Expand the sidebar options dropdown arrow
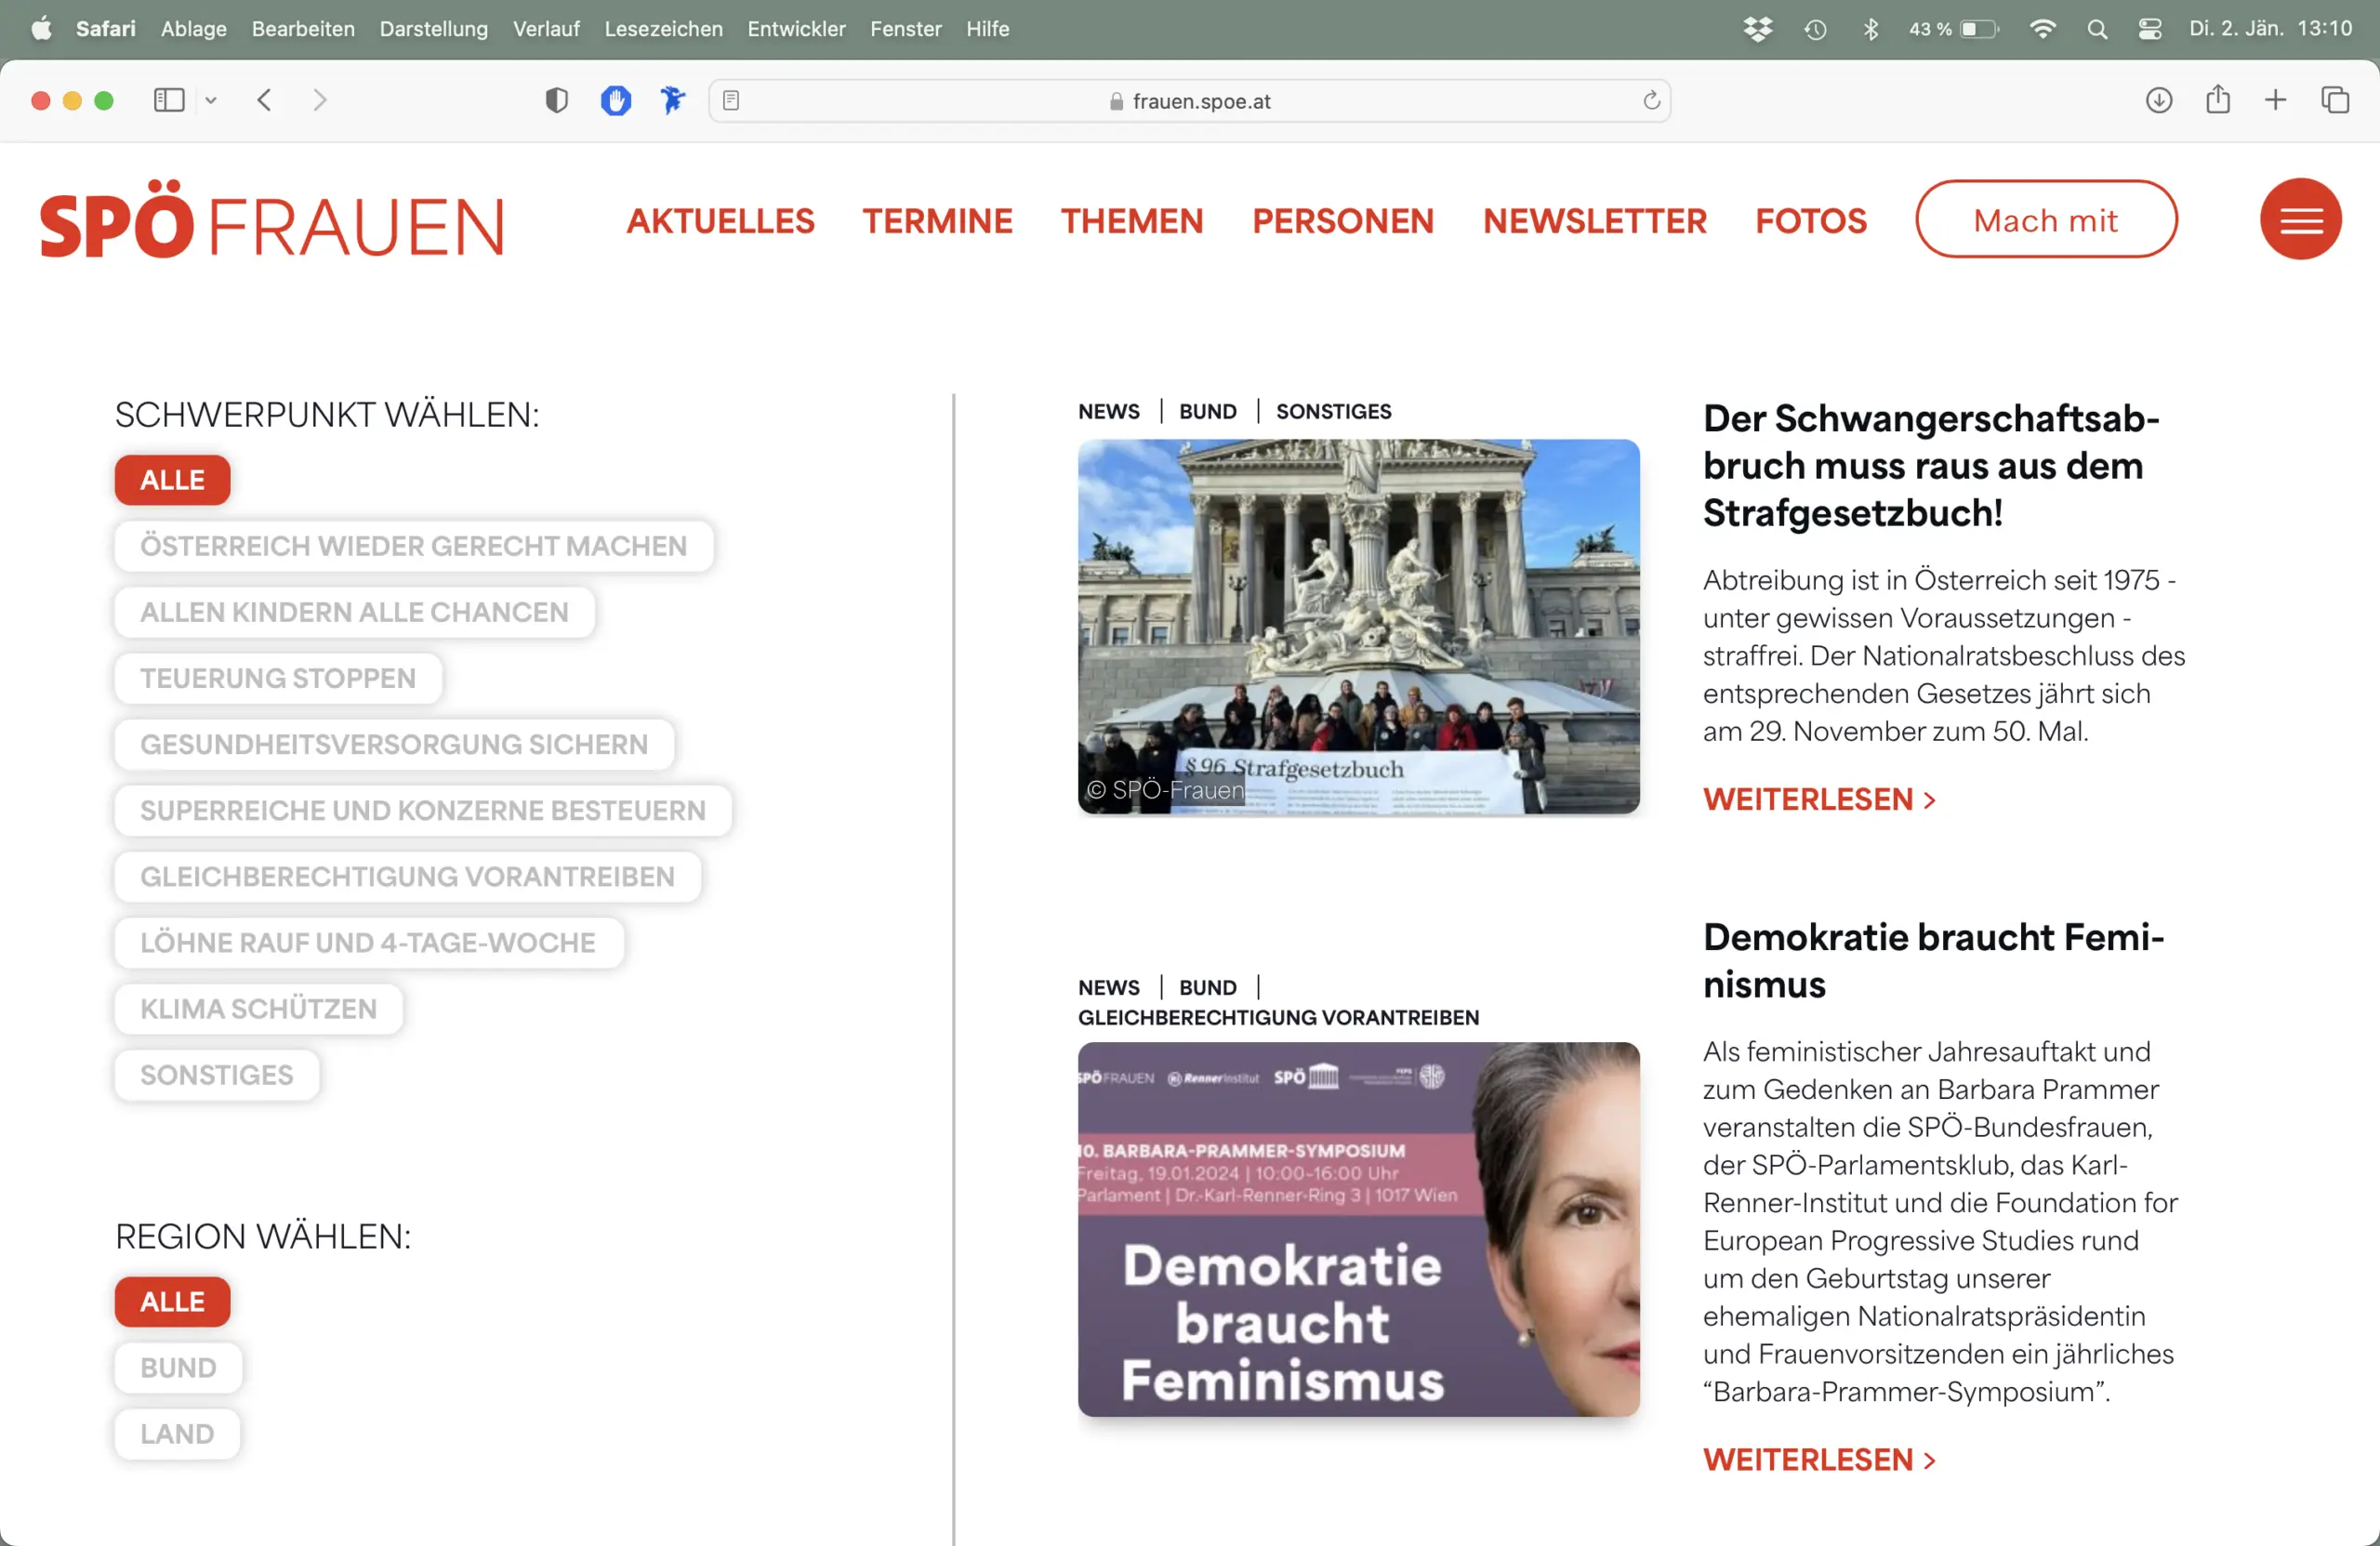Screen dimensions: 2380x1546 click(211, 100)
